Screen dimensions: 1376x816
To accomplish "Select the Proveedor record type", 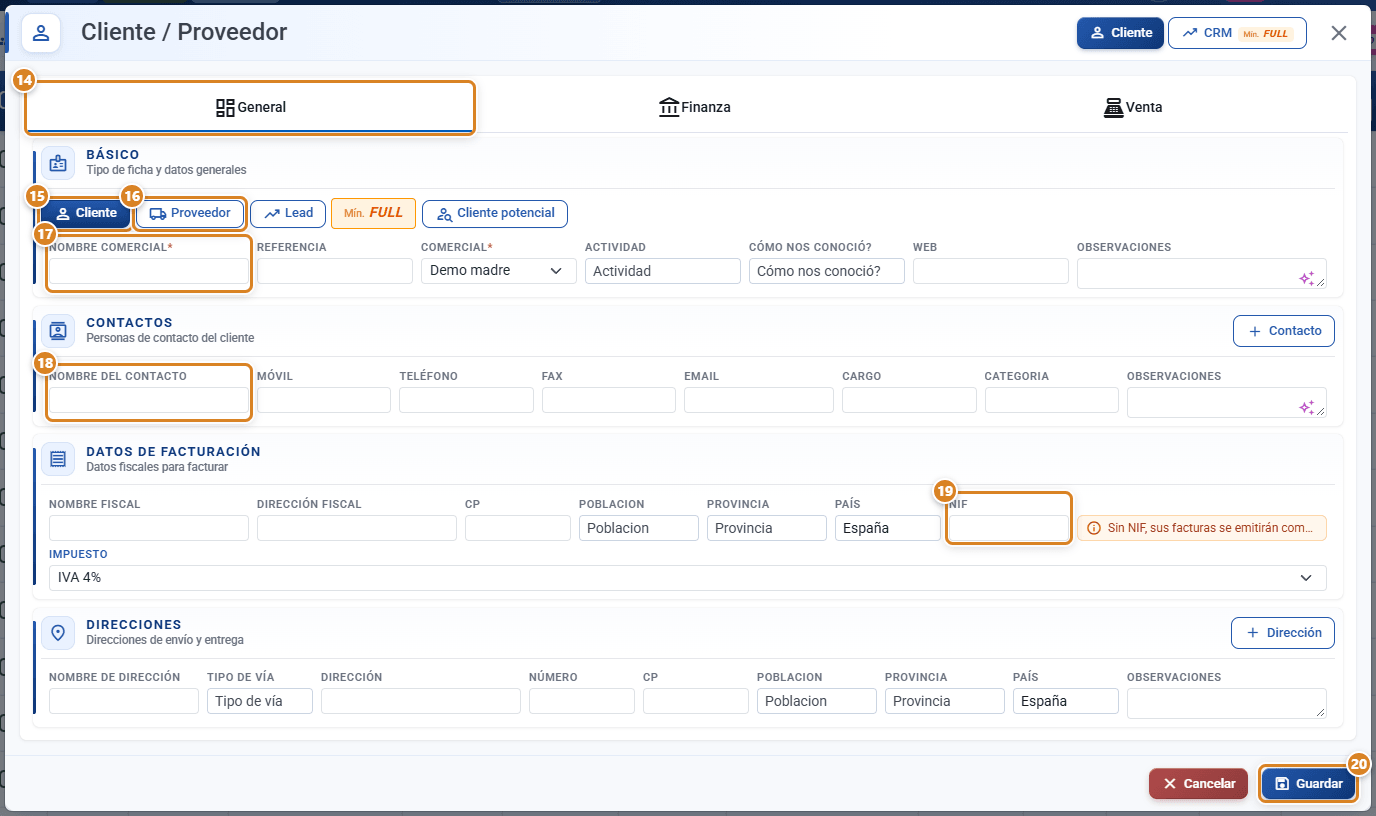I will (190, 213).
